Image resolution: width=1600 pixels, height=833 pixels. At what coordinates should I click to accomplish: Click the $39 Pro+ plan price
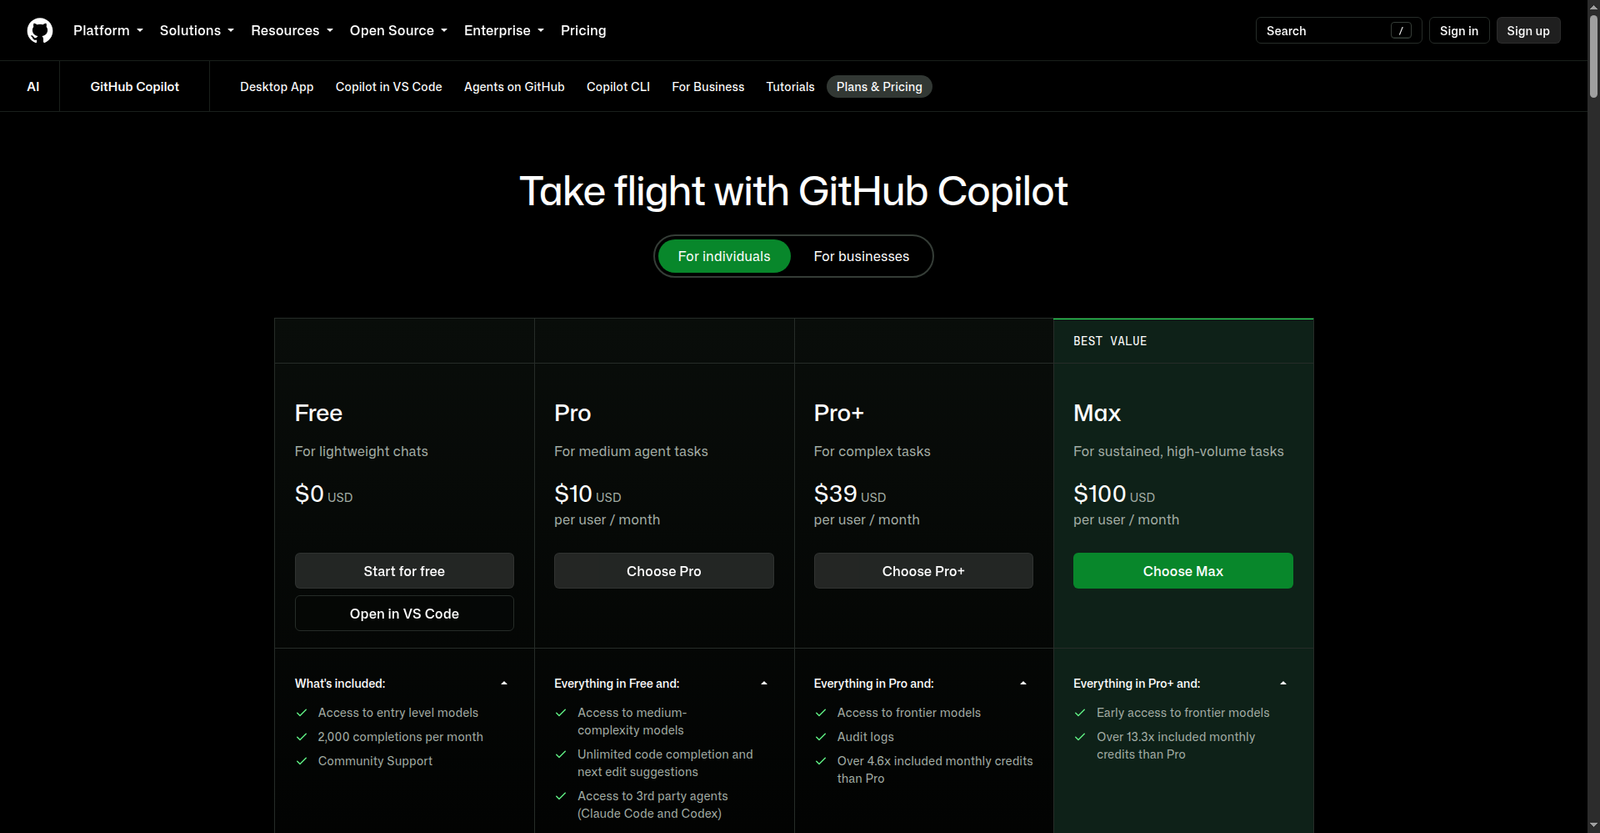(836, 494)
